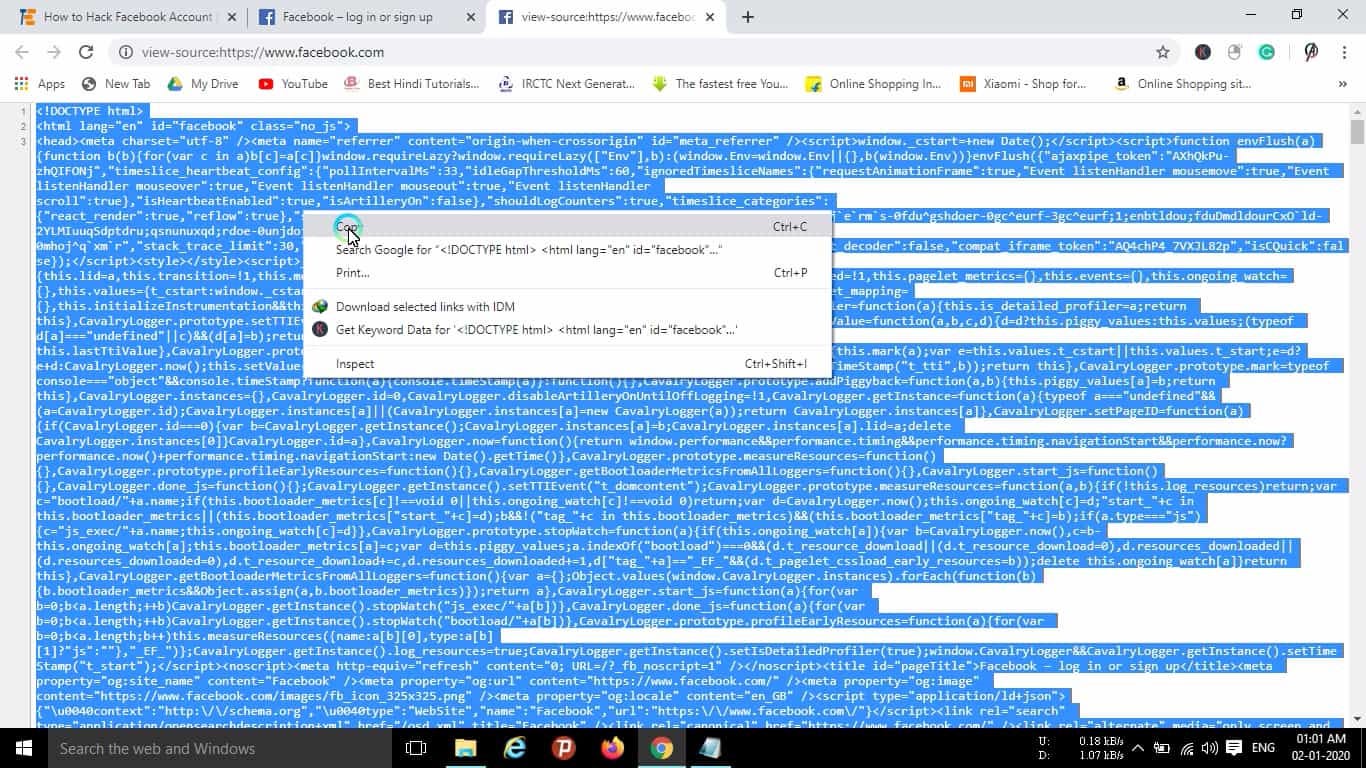
Task: Open the red P app on taskbar
Action: pyautogui.click(x=563, y=748)
